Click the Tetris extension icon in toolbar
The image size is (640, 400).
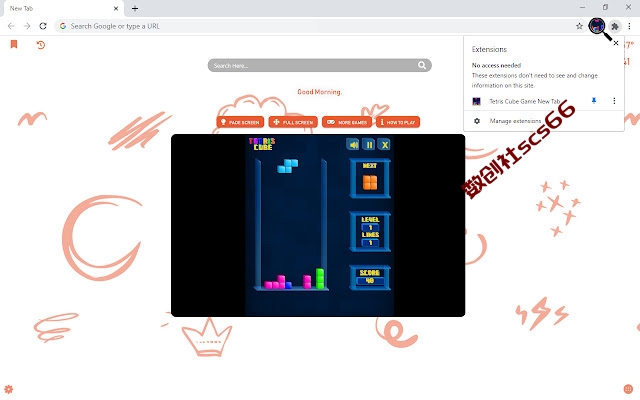tap(597, 26)
